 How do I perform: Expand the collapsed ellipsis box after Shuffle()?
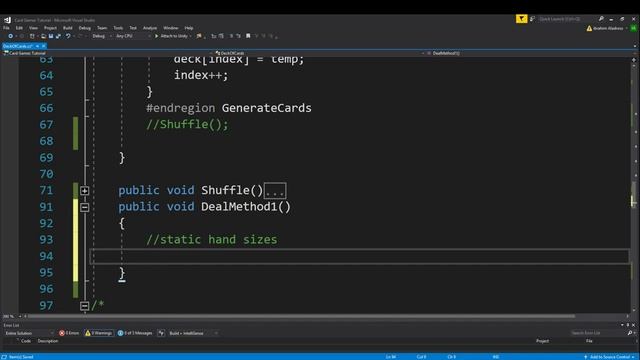click(x=275, y=191)
